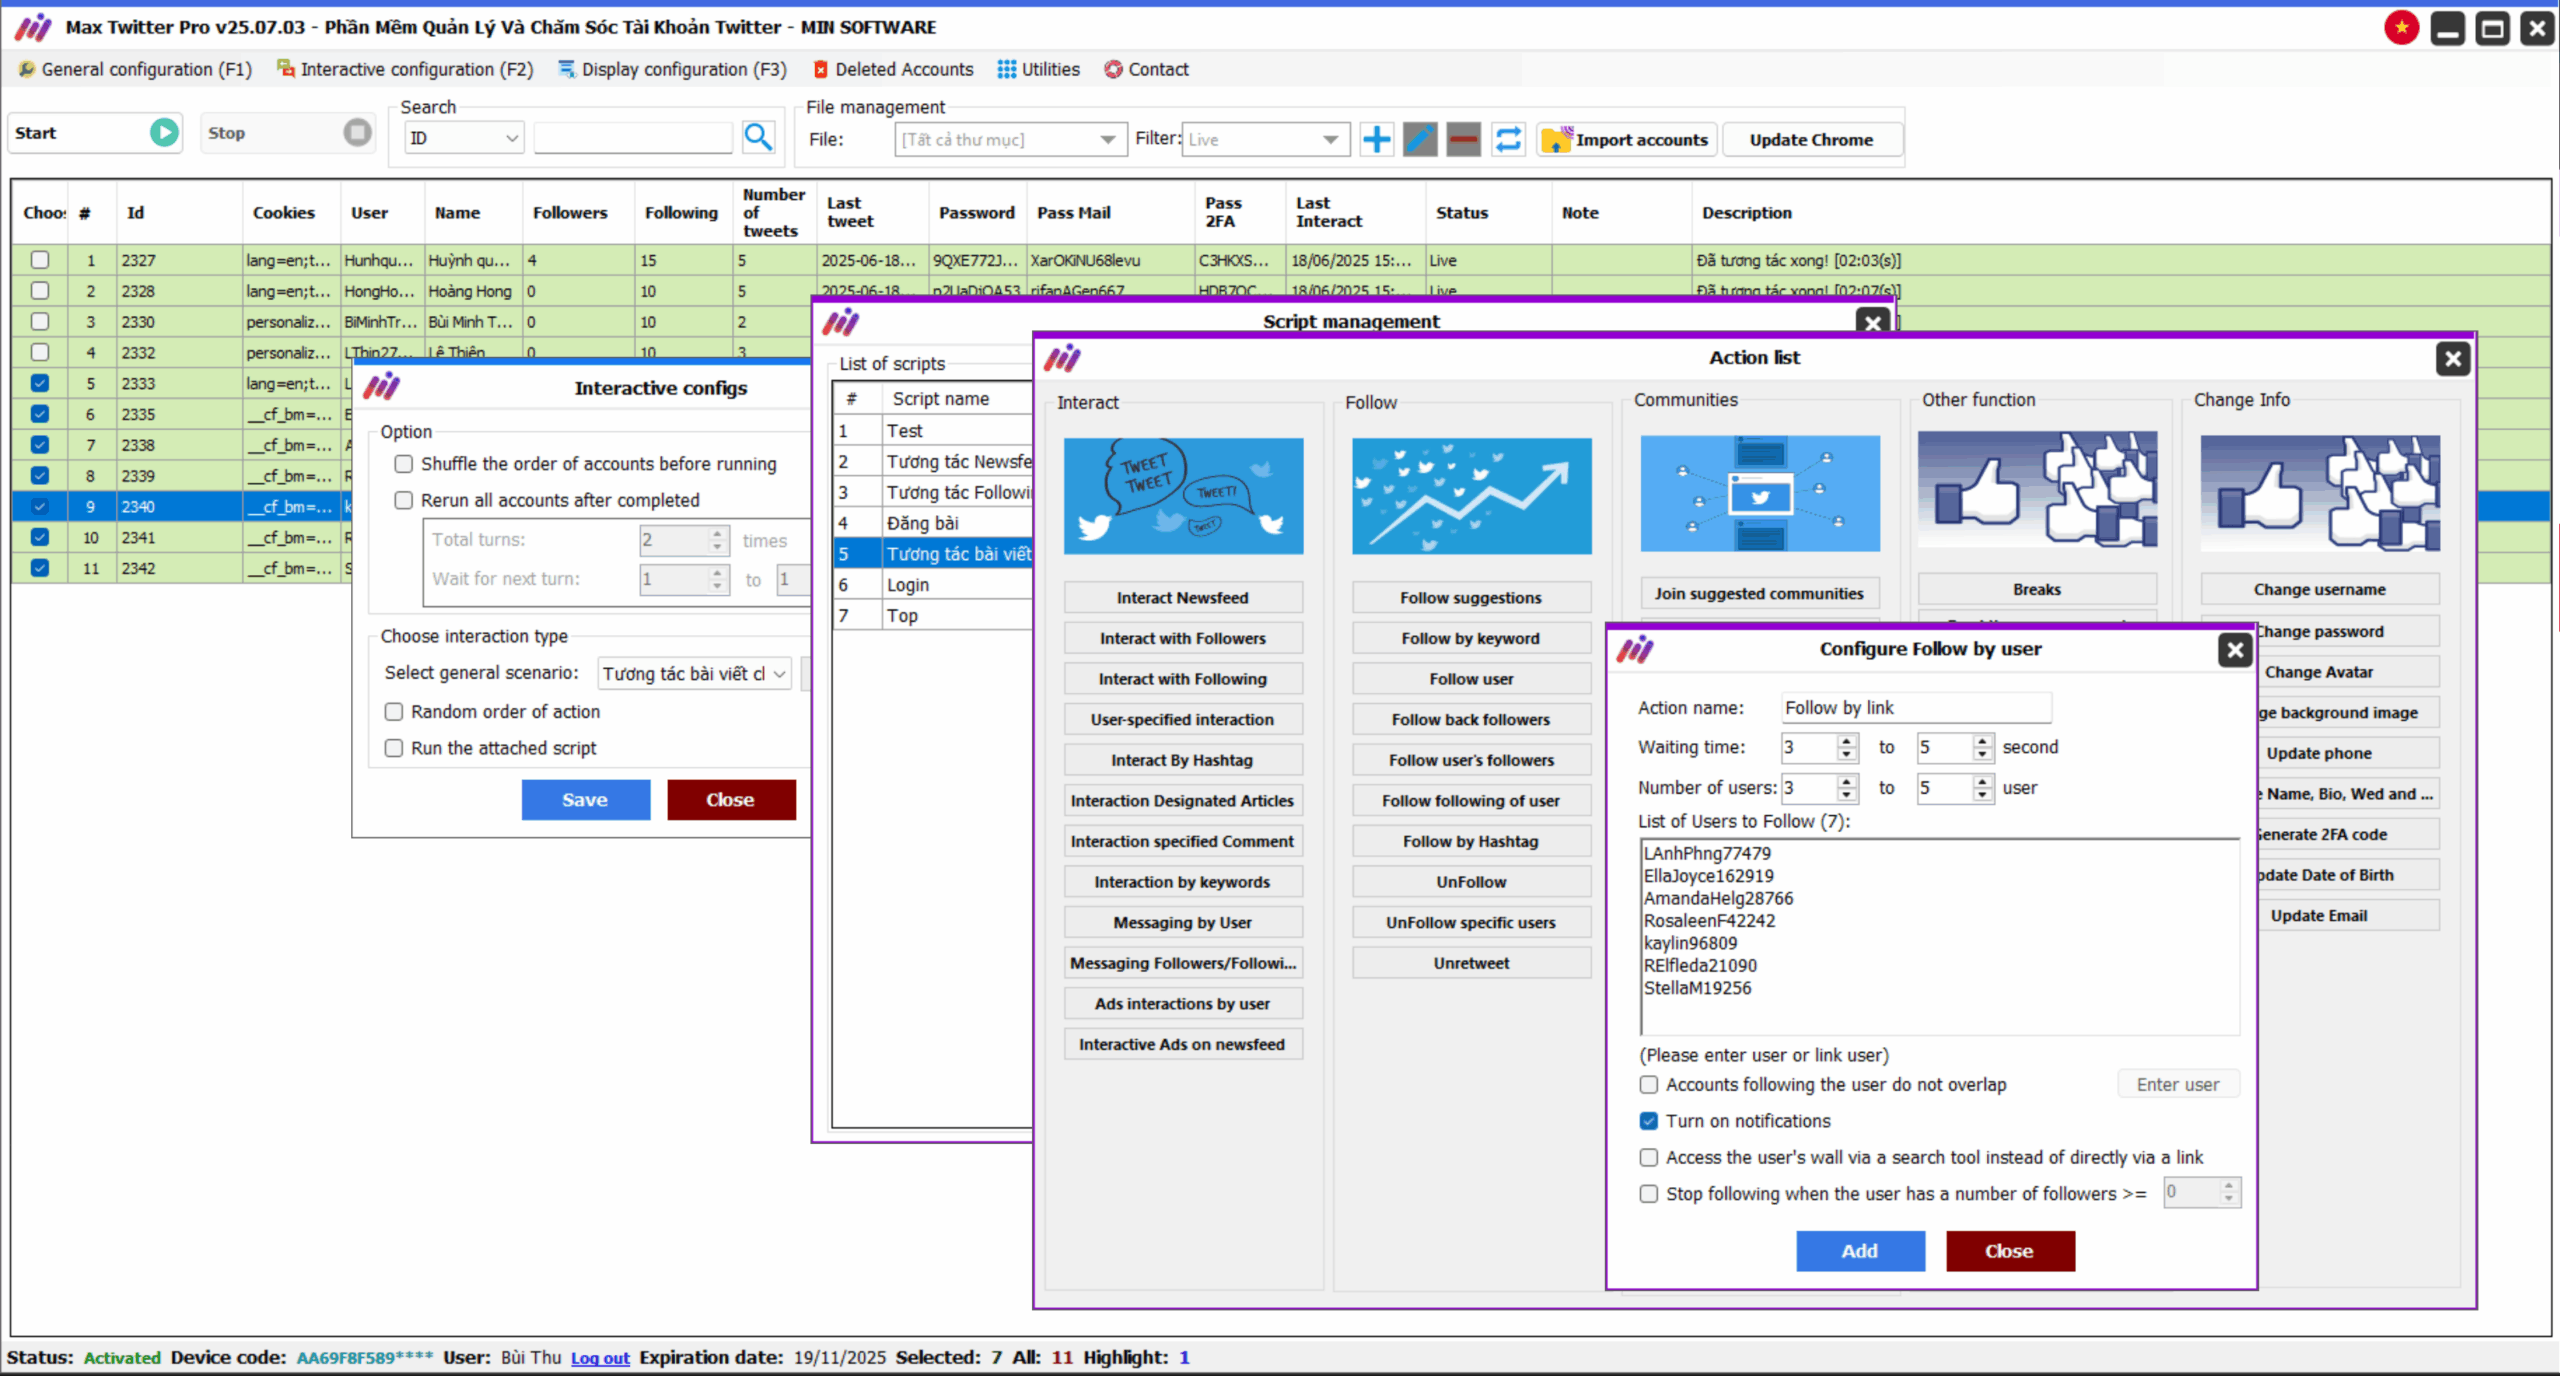This screenshot has height=1376, width=2560.
Task: Click the search text input field
Action: click(x=634, y=138)
